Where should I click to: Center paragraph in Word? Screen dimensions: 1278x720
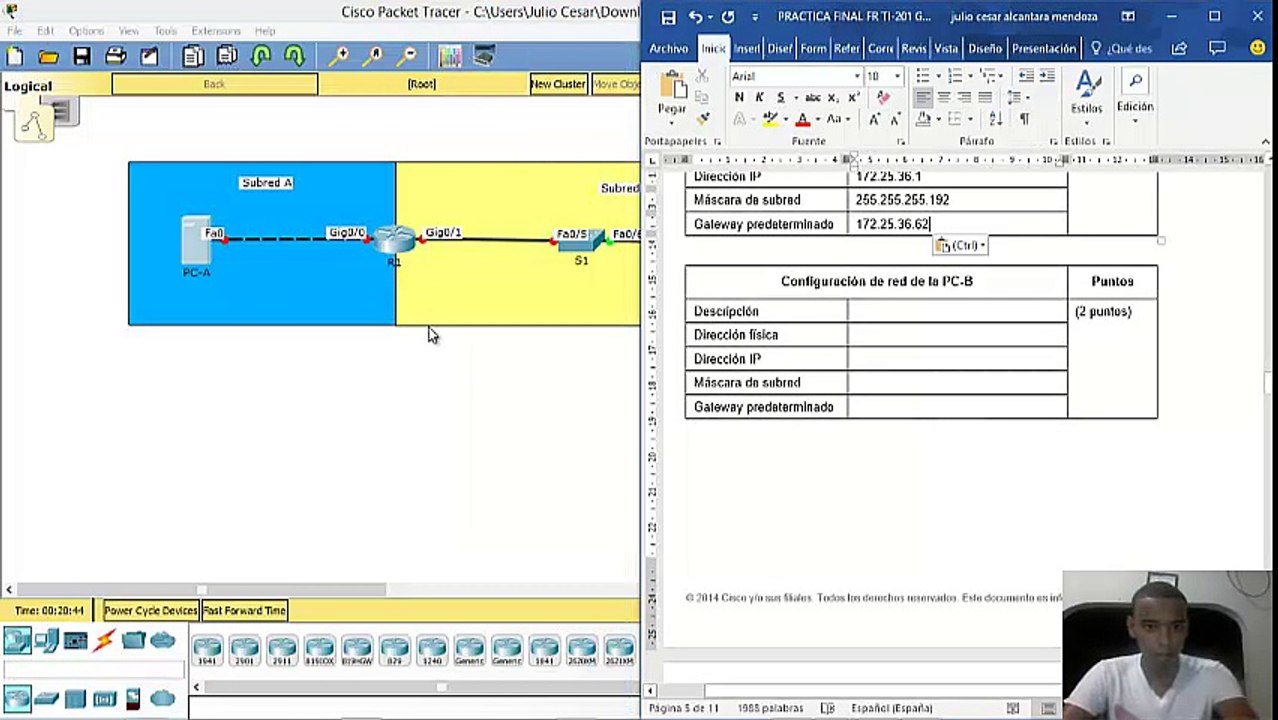(x=944, y=97)
